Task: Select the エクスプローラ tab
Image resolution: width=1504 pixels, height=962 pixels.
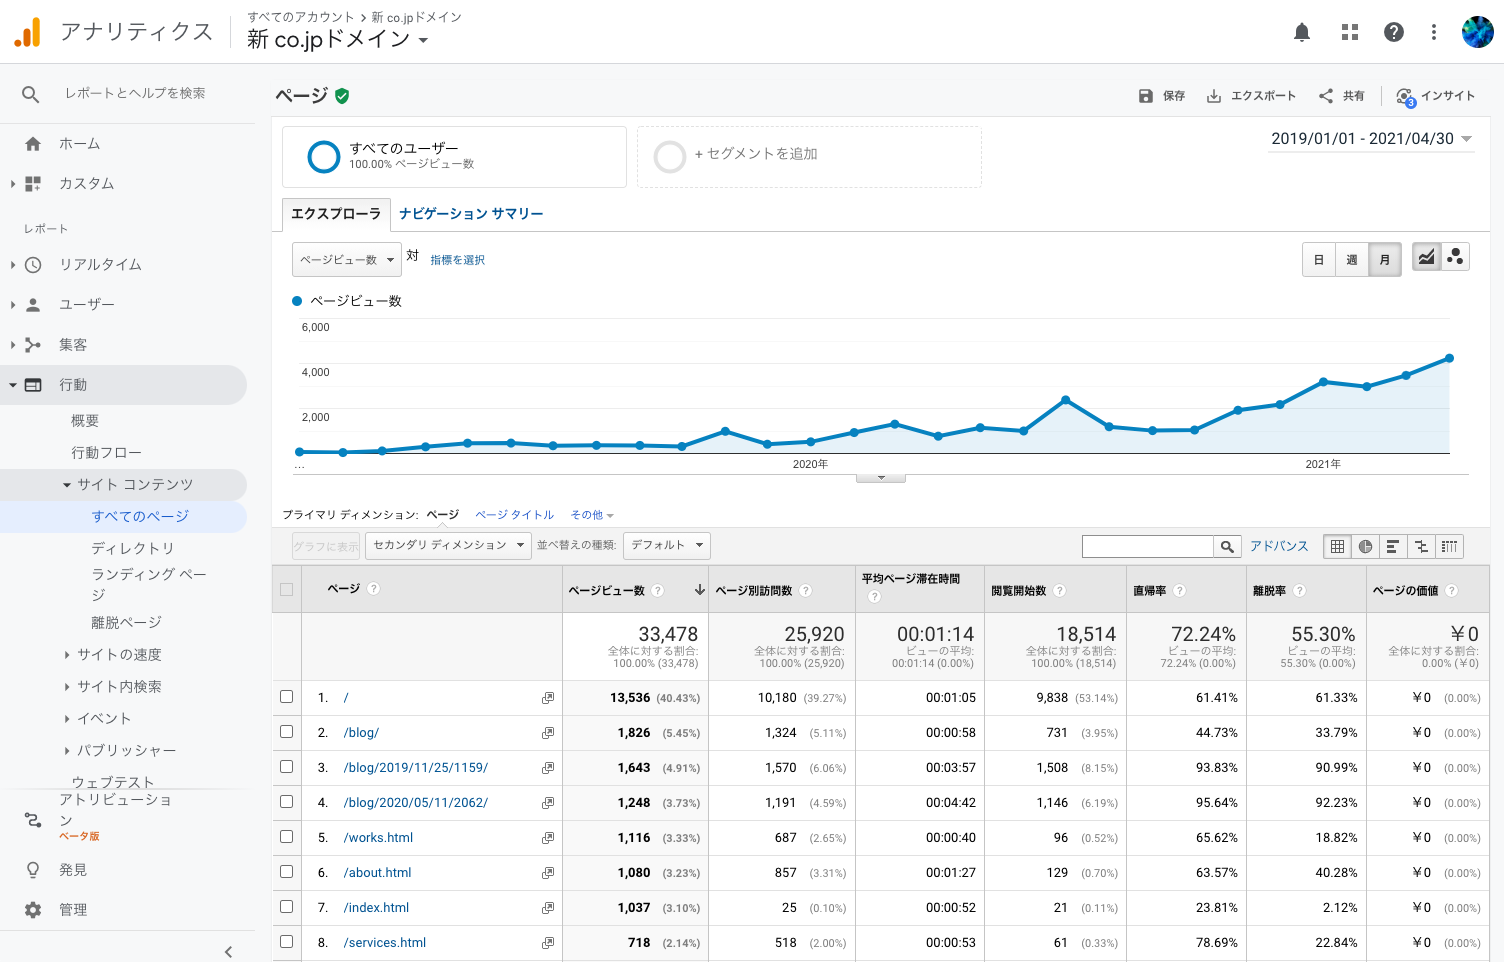Action: pos(336,214)
